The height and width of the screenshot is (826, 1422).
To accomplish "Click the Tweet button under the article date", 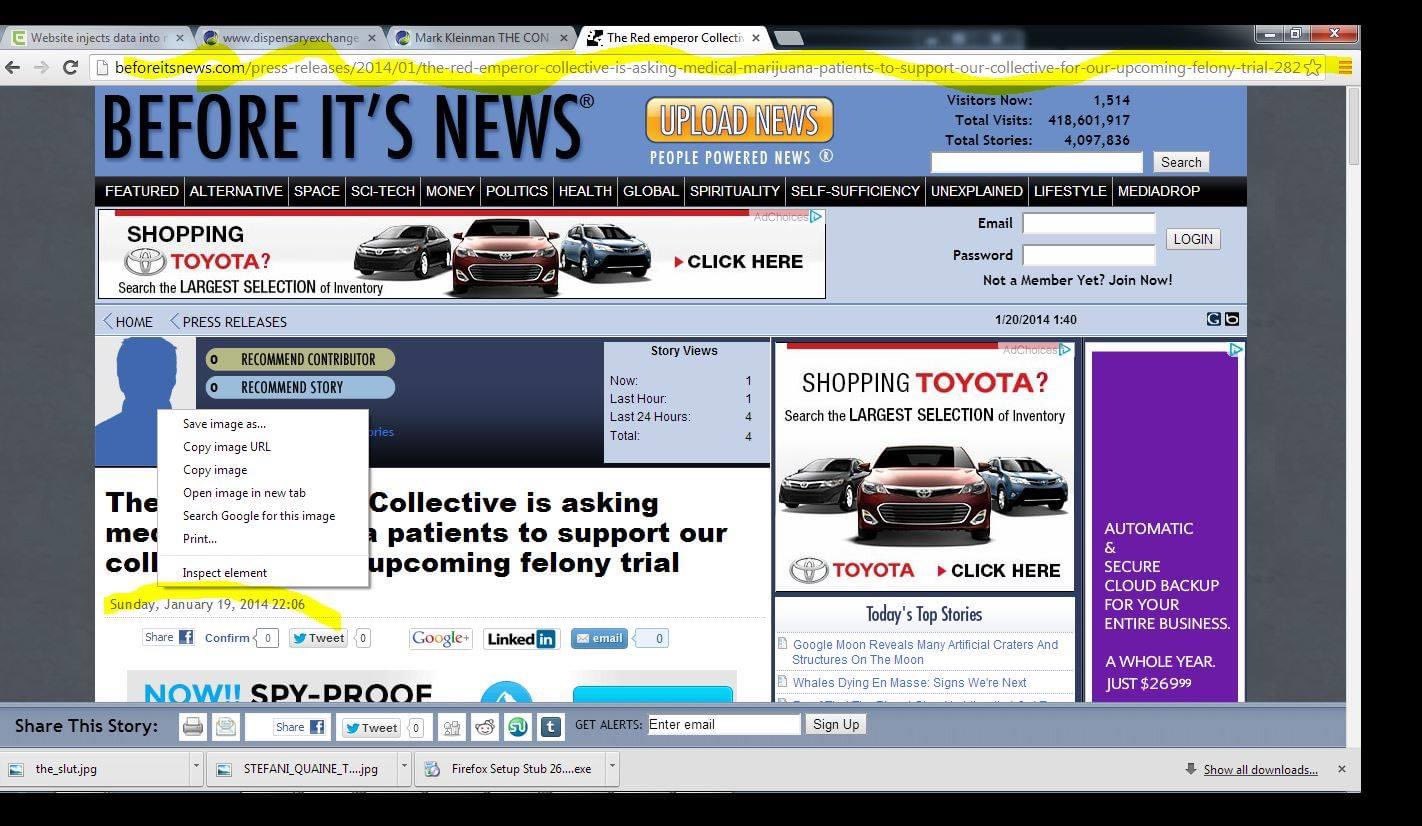I will click(318, 638).
